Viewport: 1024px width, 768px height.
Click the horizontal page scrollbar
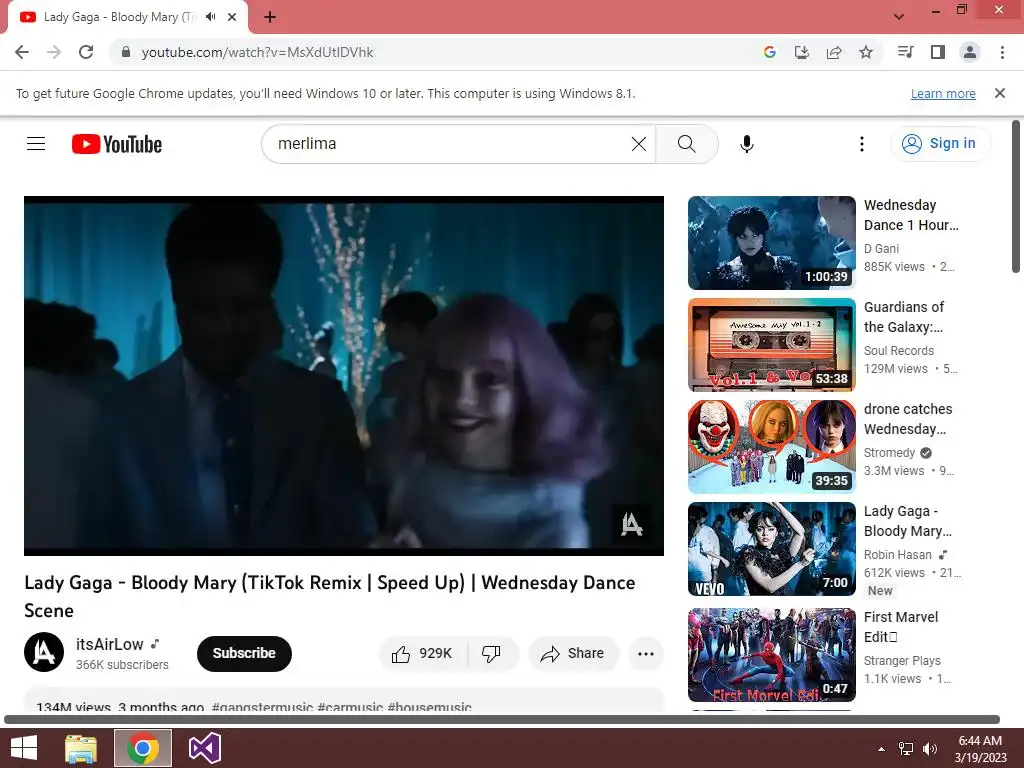pos(502,720)
